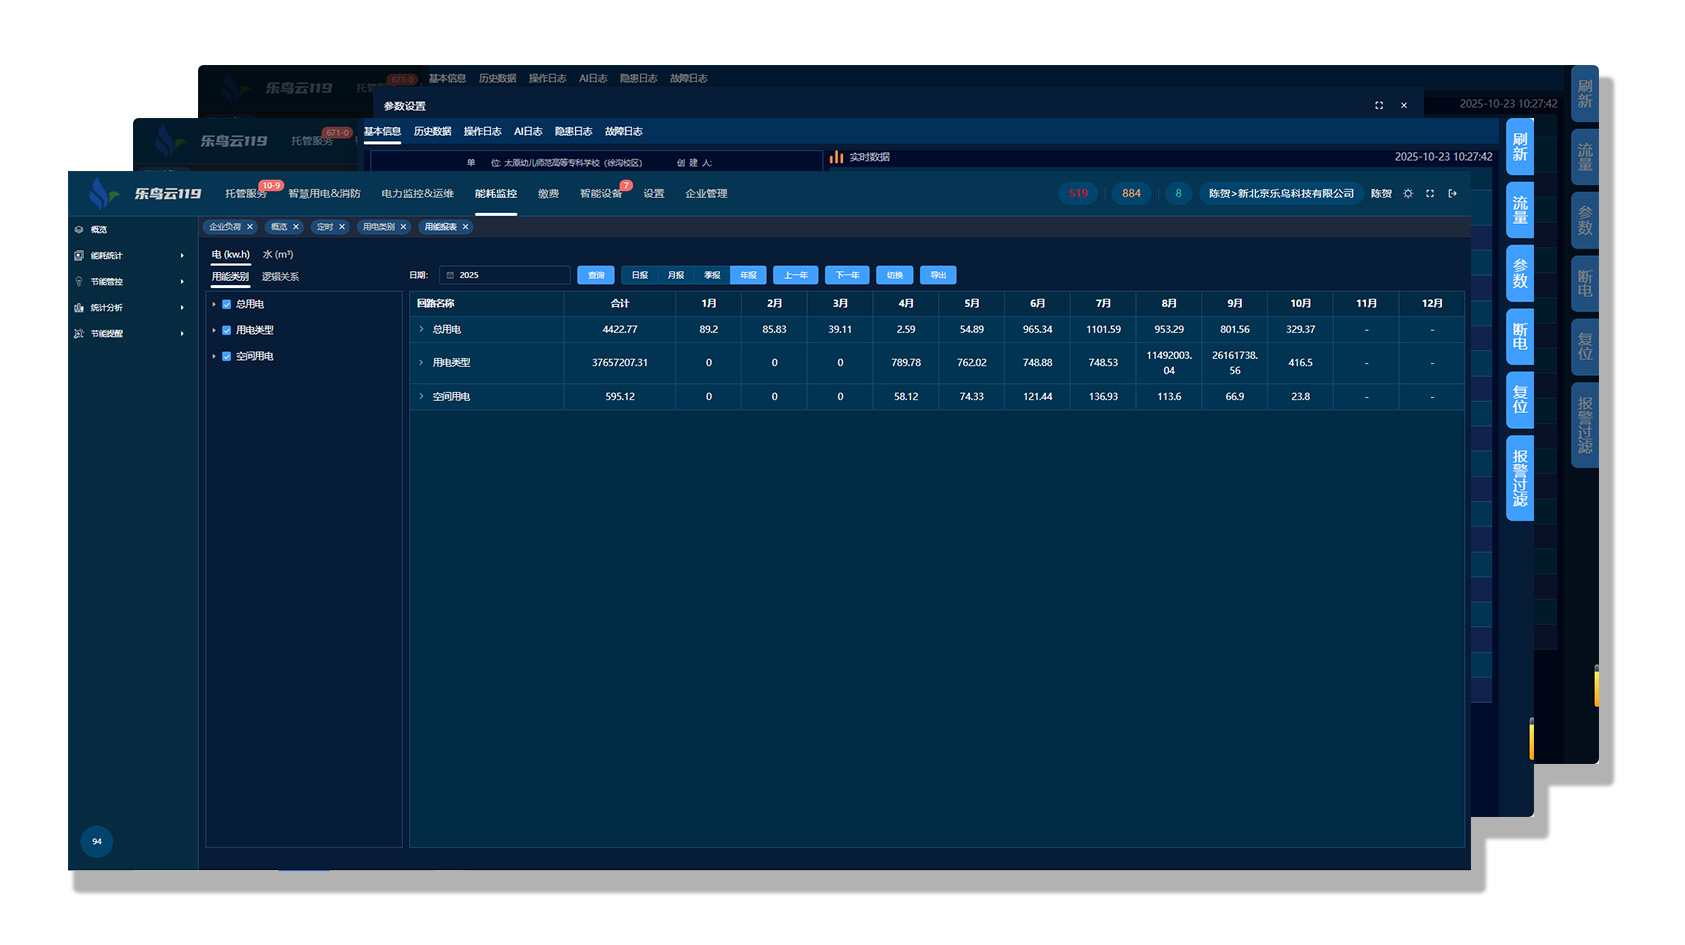This screenshot has height=945, width=1685.
Task: Close the 企业负荷 tab with X
Action: click(250, 227)
